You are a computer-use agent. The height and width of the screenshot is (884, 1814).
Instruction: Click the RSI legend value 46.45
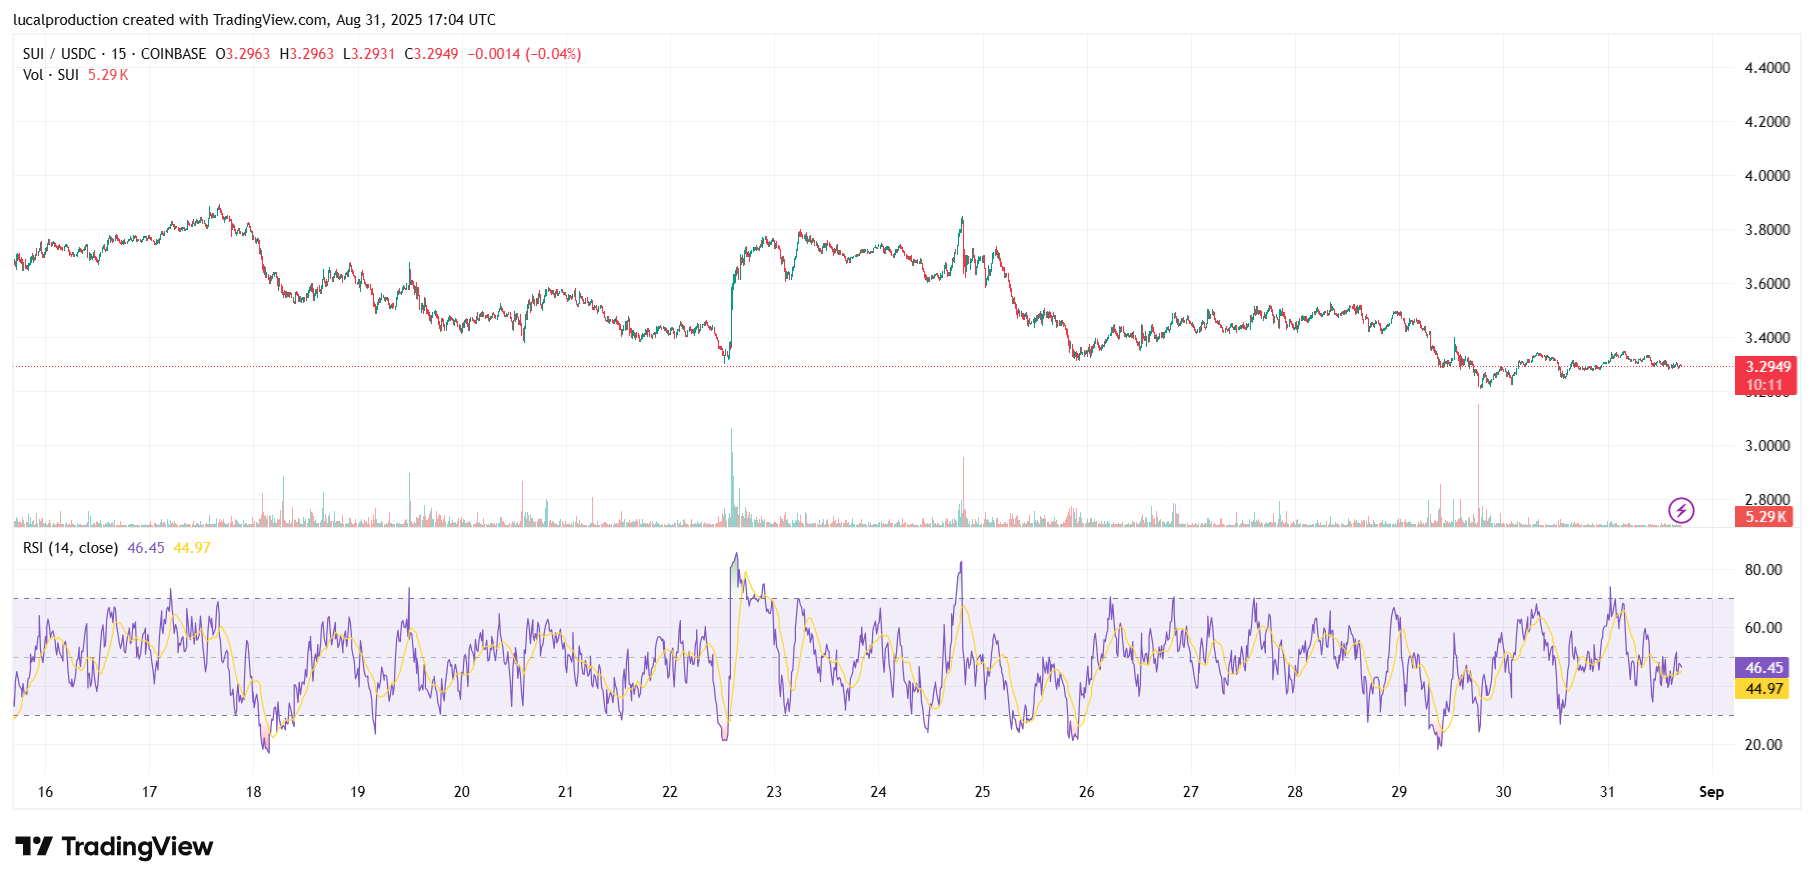coord(146,548)
